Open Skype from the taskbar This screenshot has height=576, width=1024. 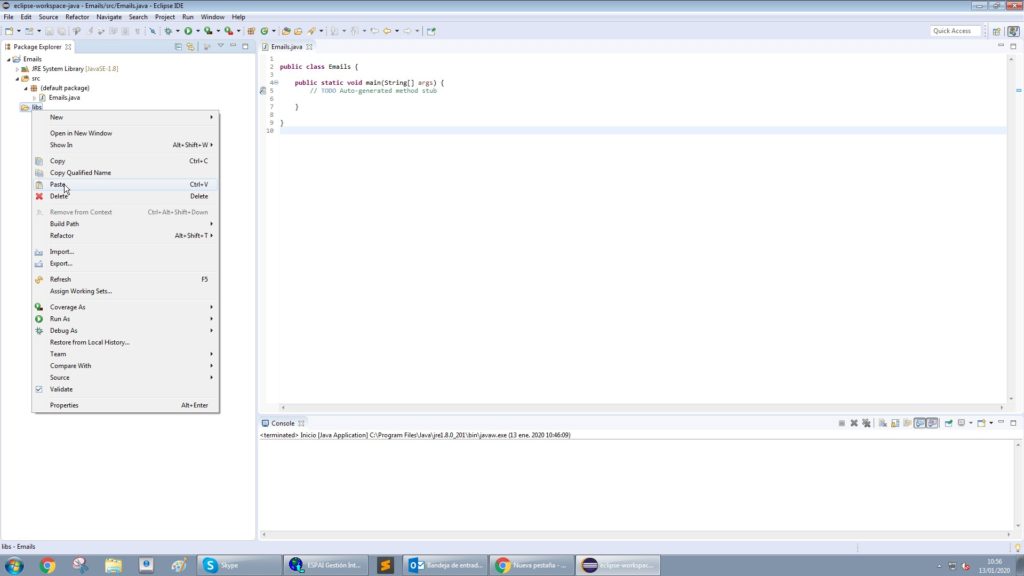[x=237, y=565]
